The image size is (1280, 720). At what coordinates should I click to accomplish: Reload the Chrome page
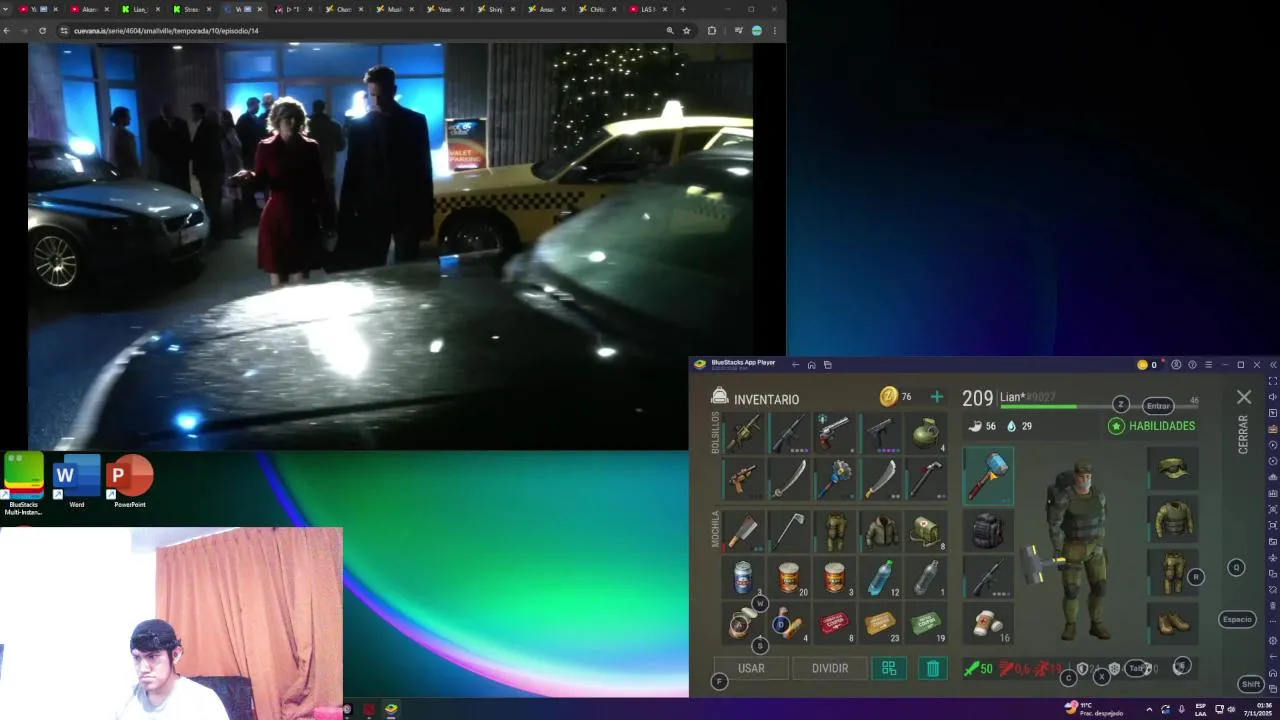point(42,31)
